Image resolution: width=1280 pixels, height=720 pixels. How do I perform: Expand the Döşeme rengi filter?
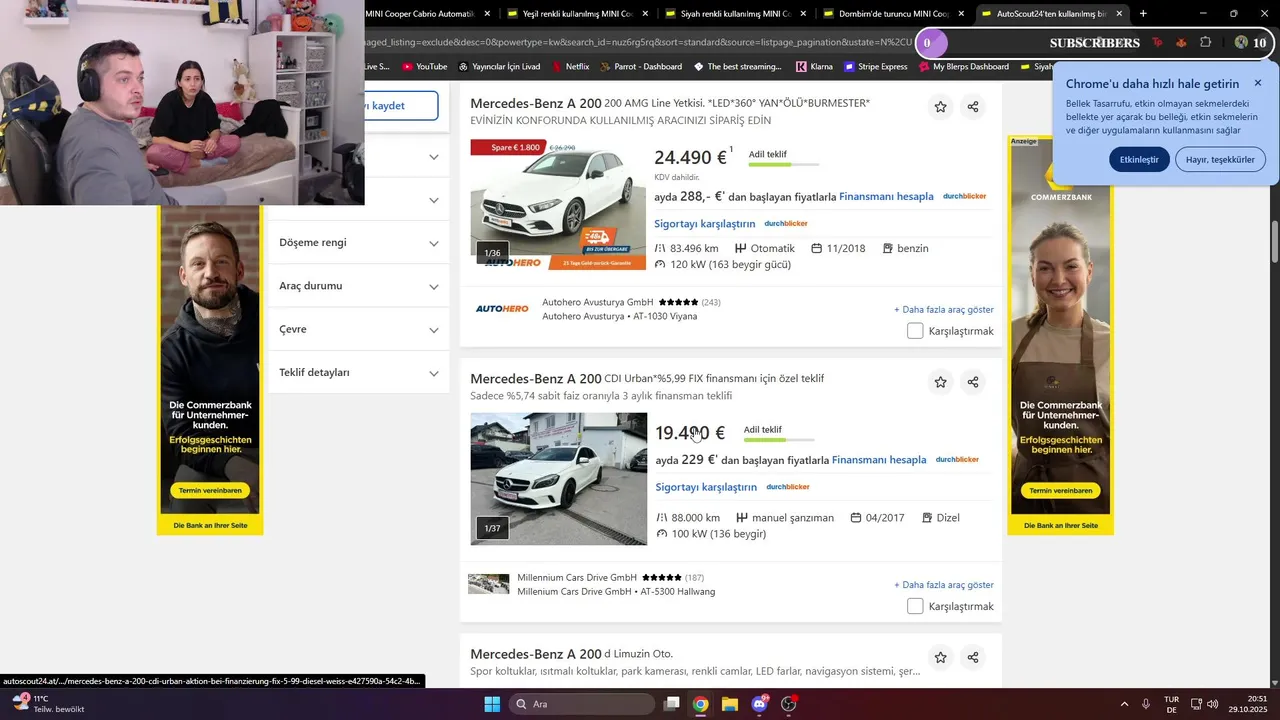click(x=358, y=243)
